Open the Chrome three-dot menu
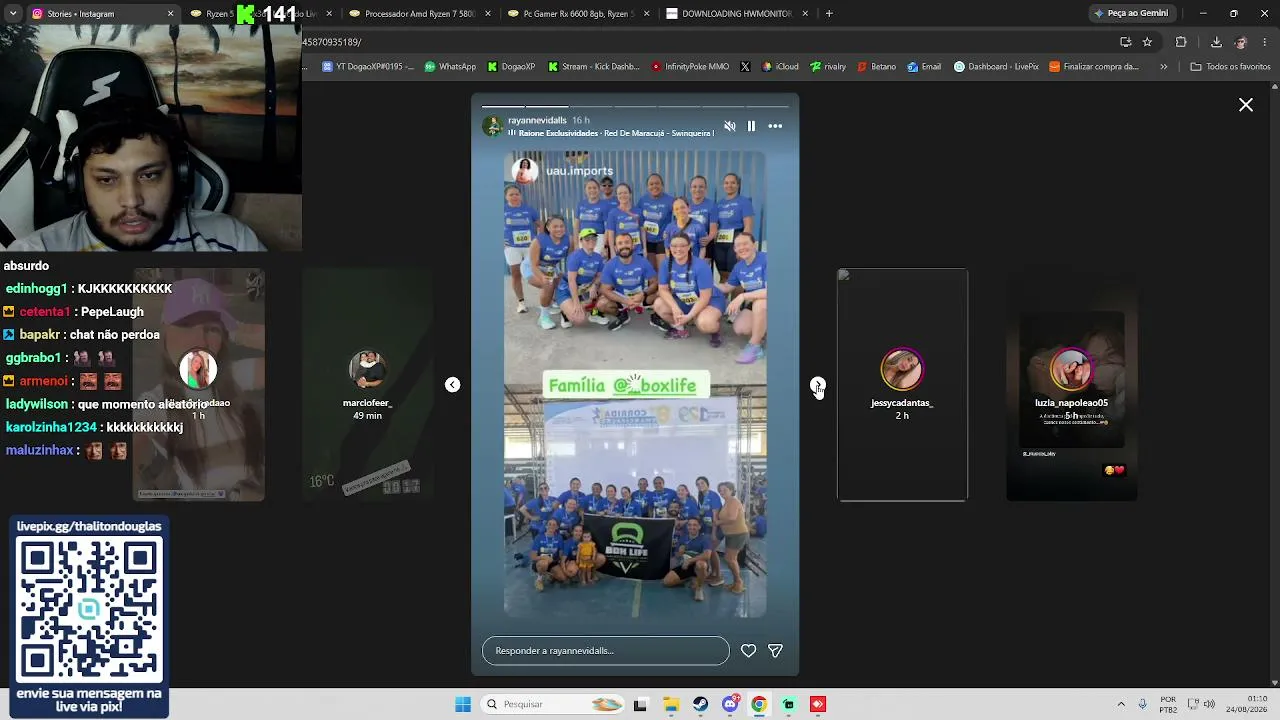 (x=1265, y=42)
